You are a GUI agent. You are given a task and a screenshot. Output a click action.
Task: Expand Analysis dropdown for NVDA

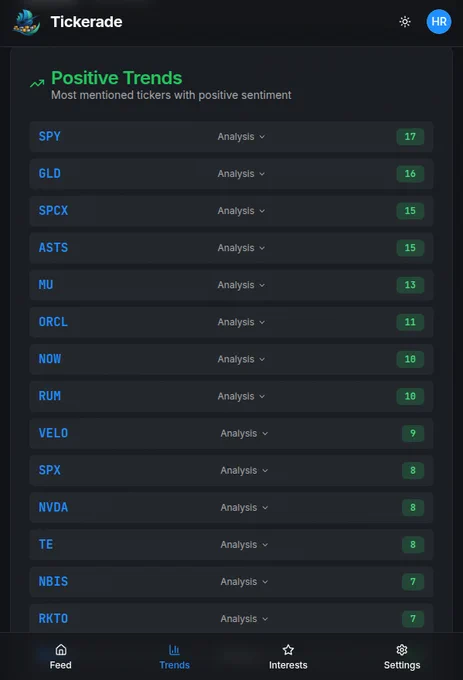click(x=244, y=507)
